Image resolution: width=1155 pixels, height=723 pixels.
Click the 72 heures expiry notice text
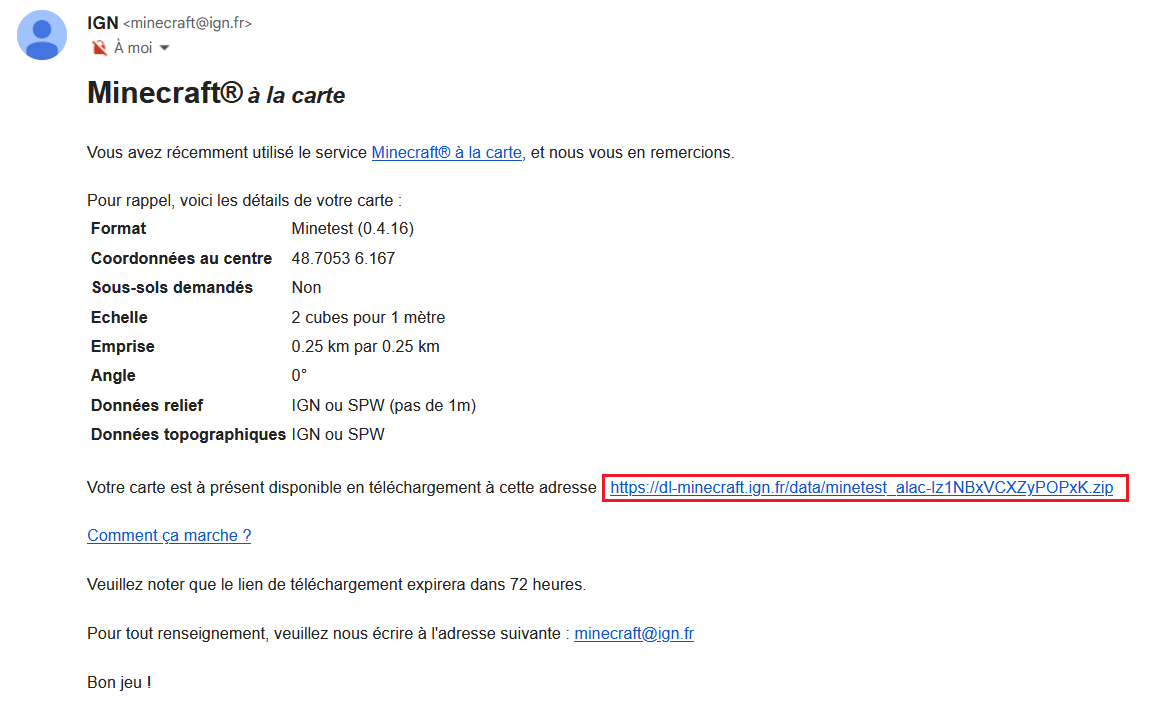click(x=336, y=584)
